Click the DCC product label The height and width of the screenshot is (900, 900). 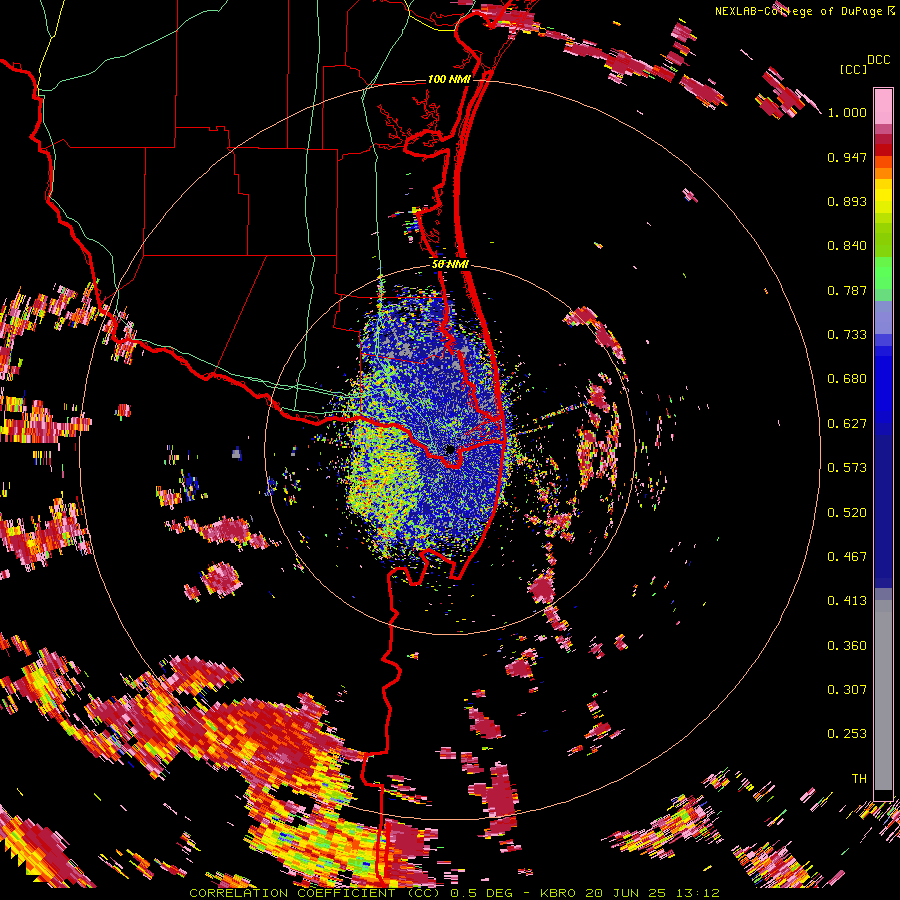pyautogui.click(x=878, y=60)
